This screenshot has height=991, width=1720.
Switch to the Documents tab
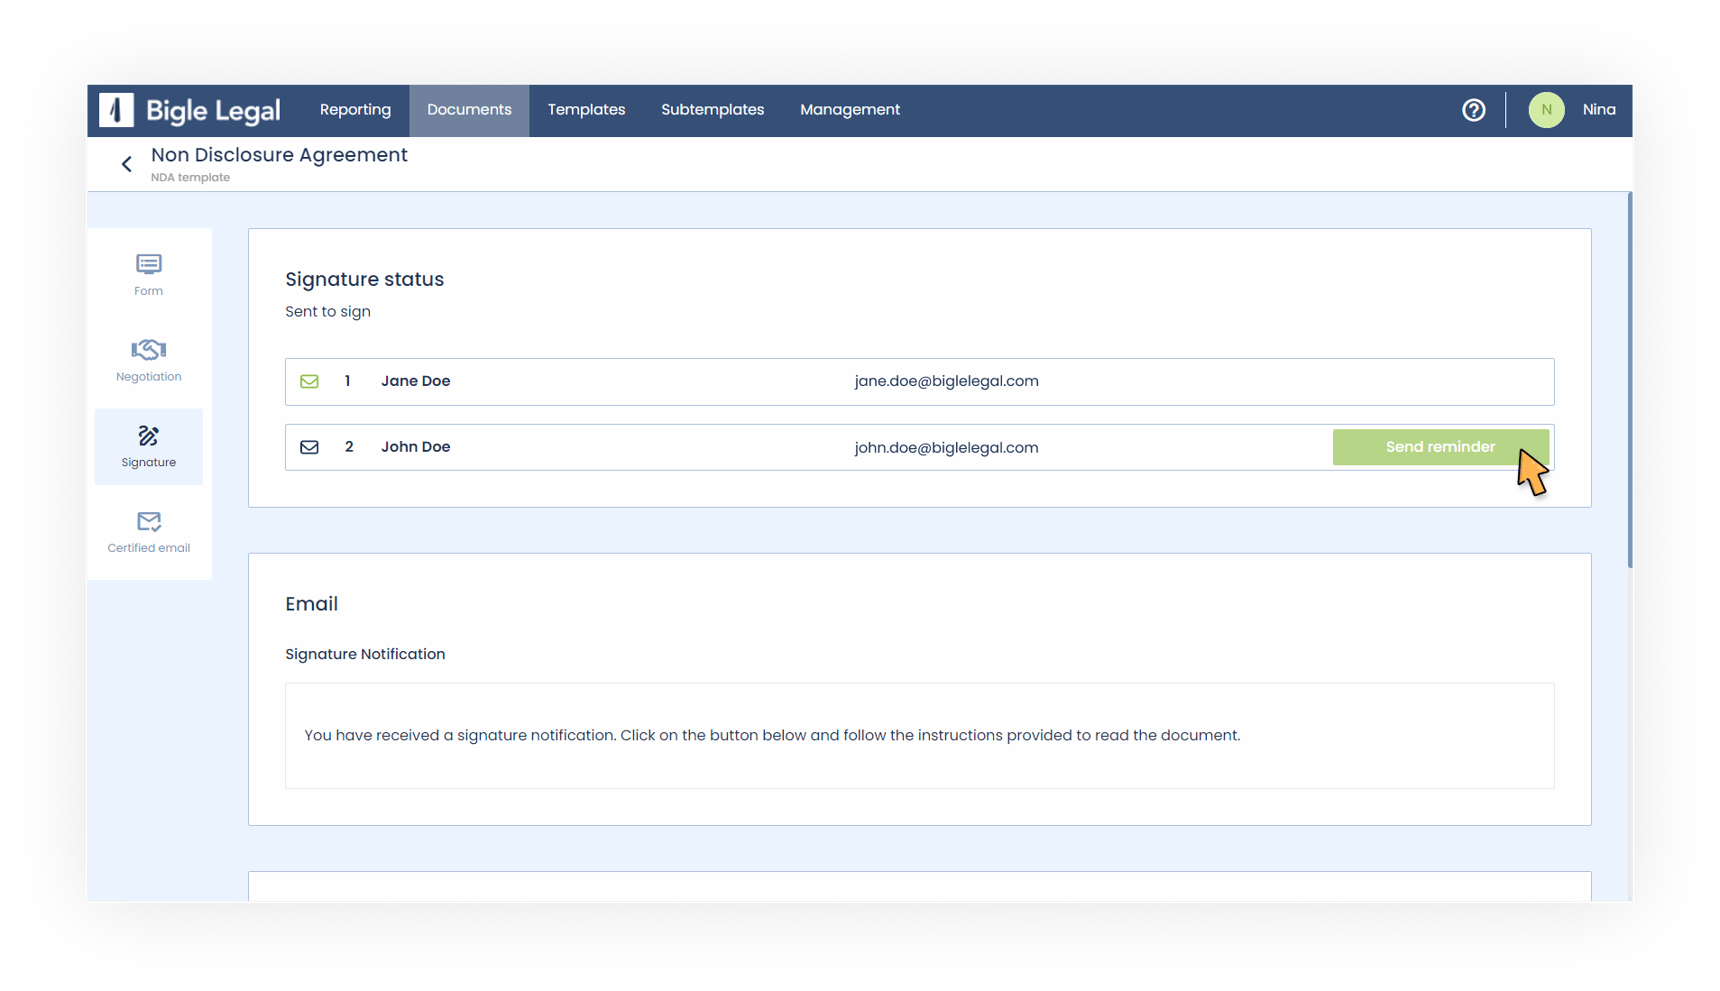click(x=469, y=110)
